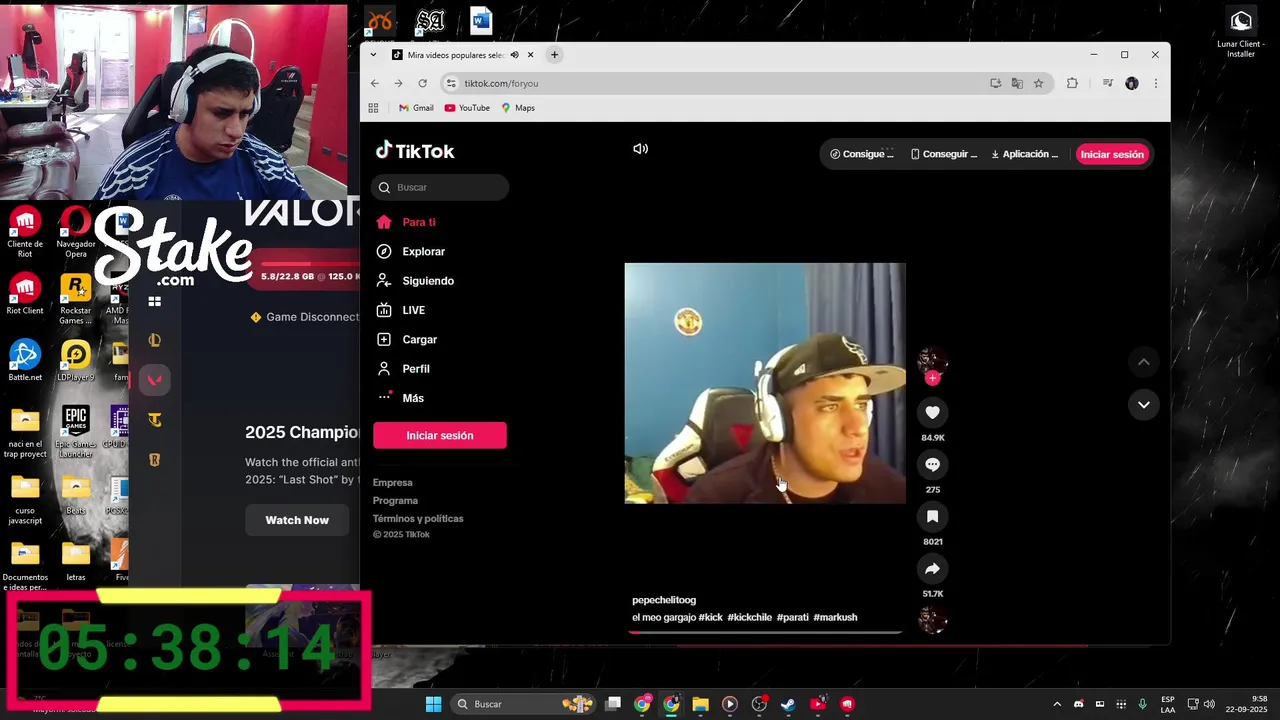Image resolution: width=1280 pixels, height=720 pixels.
Task: Expand the Programa footer section
Action: tap(396, 501)
